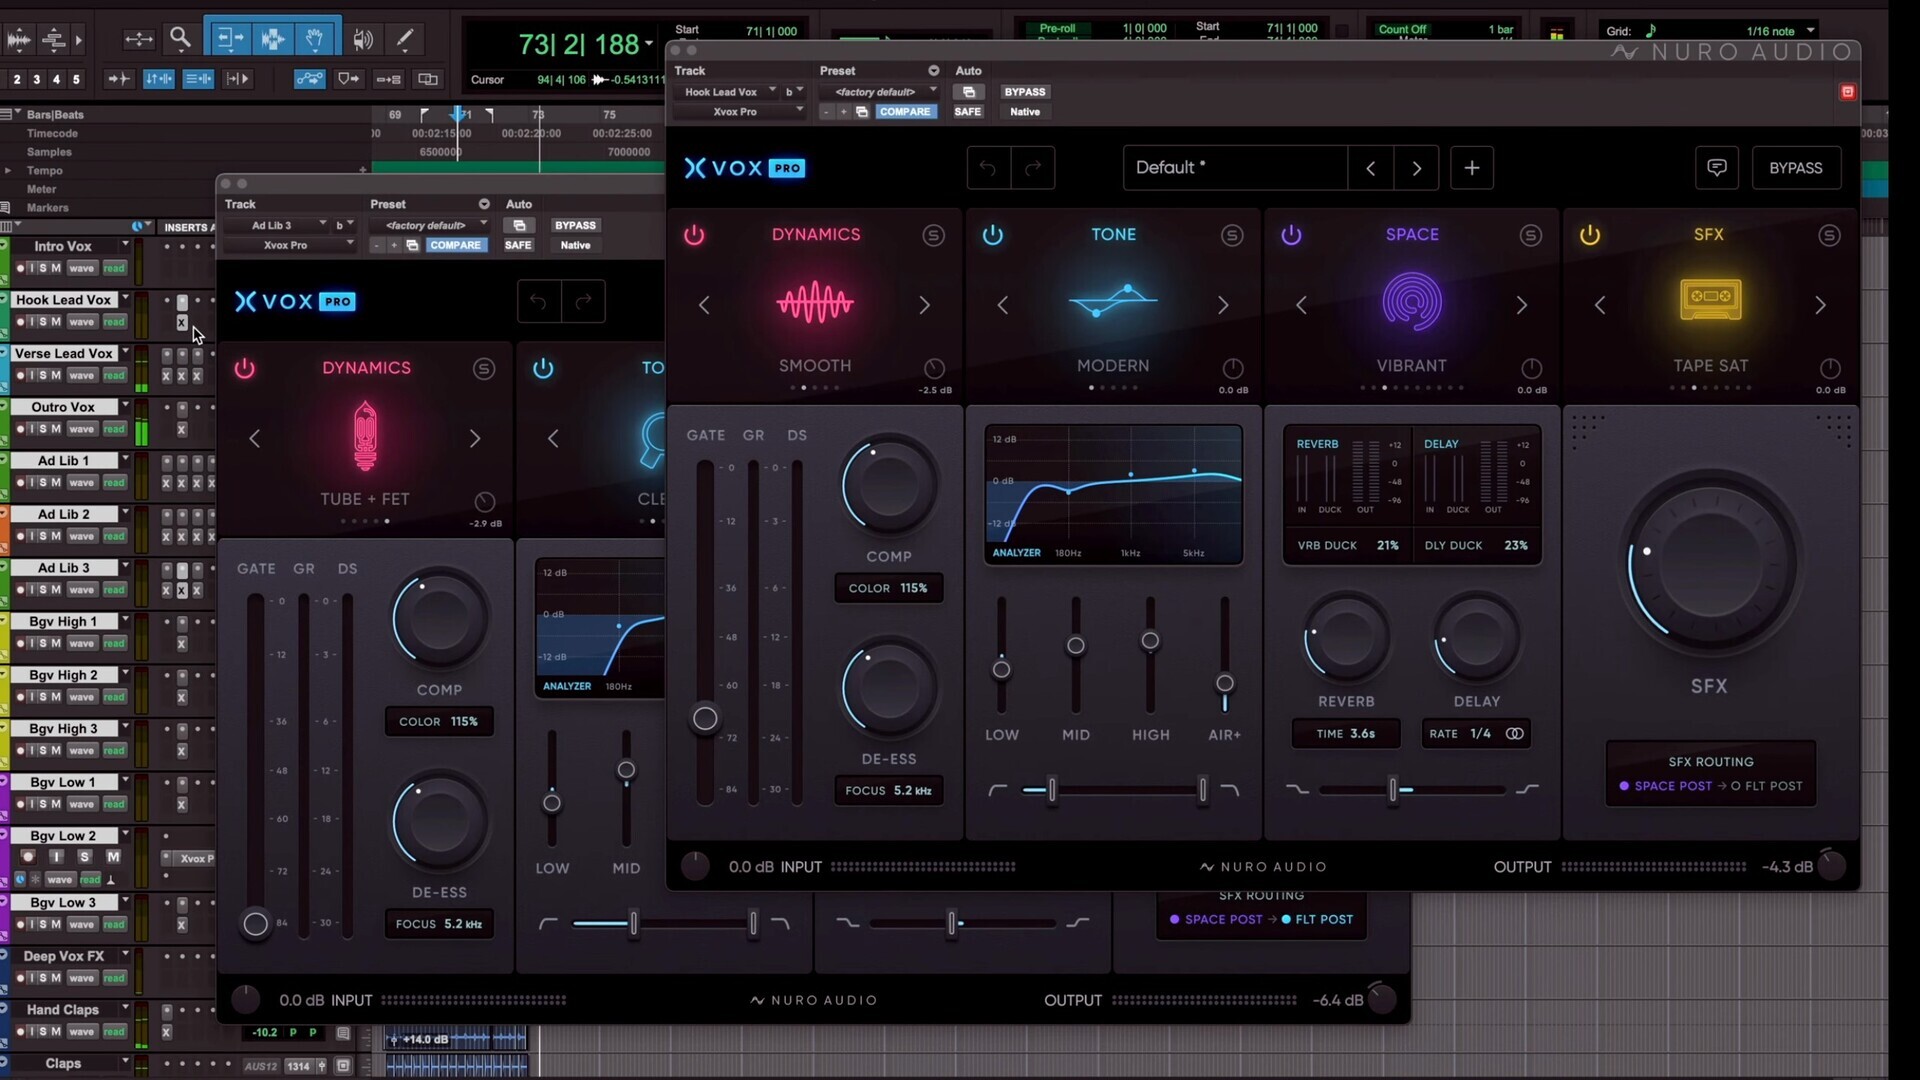The height and width of the screenshot is (1080, 1920).
Task: Click redo arrow in front Vox Pro window
Action: [x=1033, y=168]
